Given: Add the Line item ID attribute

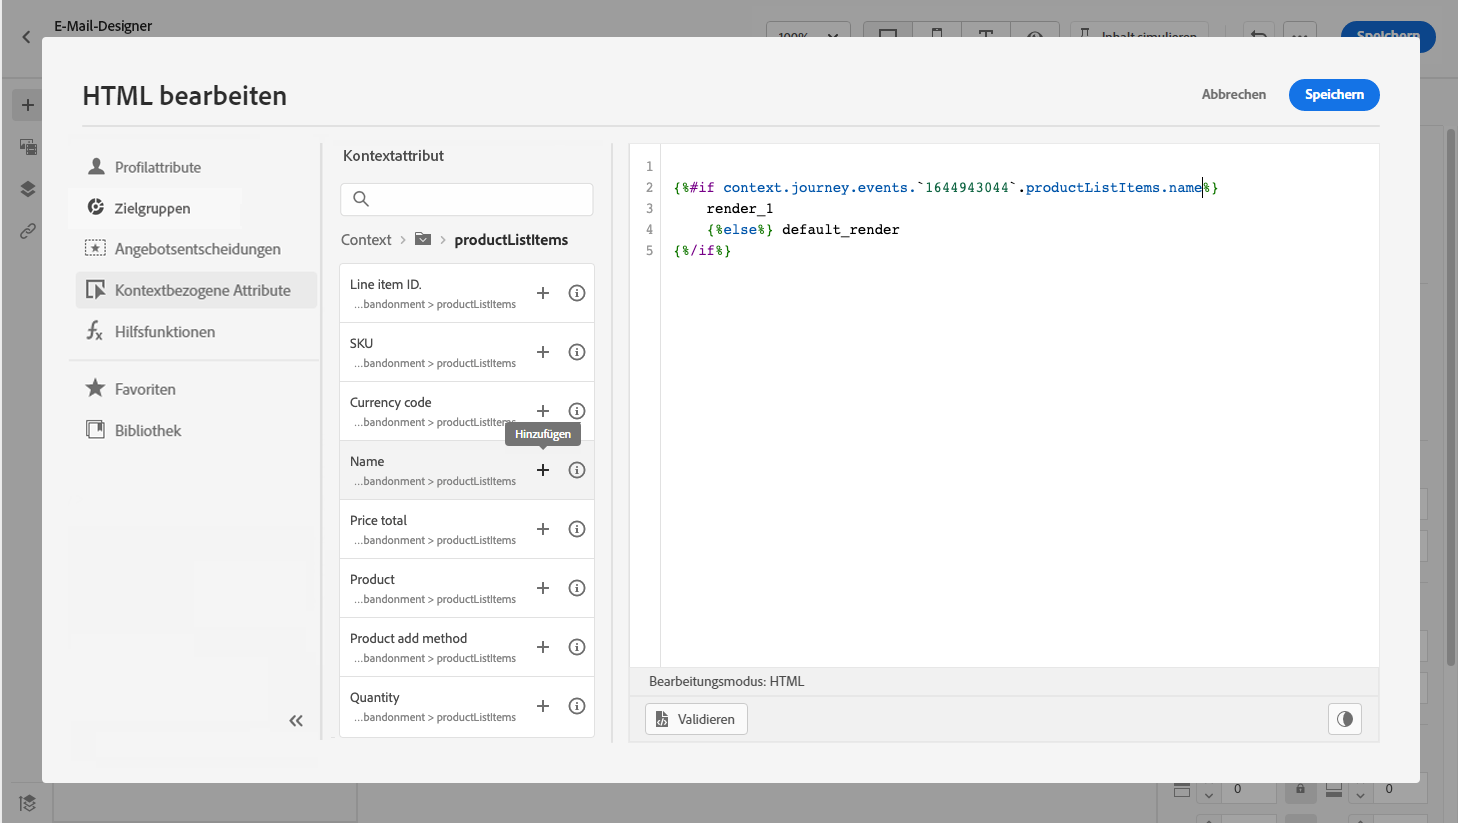Looking at the screenshot, I should pos(543,293).
